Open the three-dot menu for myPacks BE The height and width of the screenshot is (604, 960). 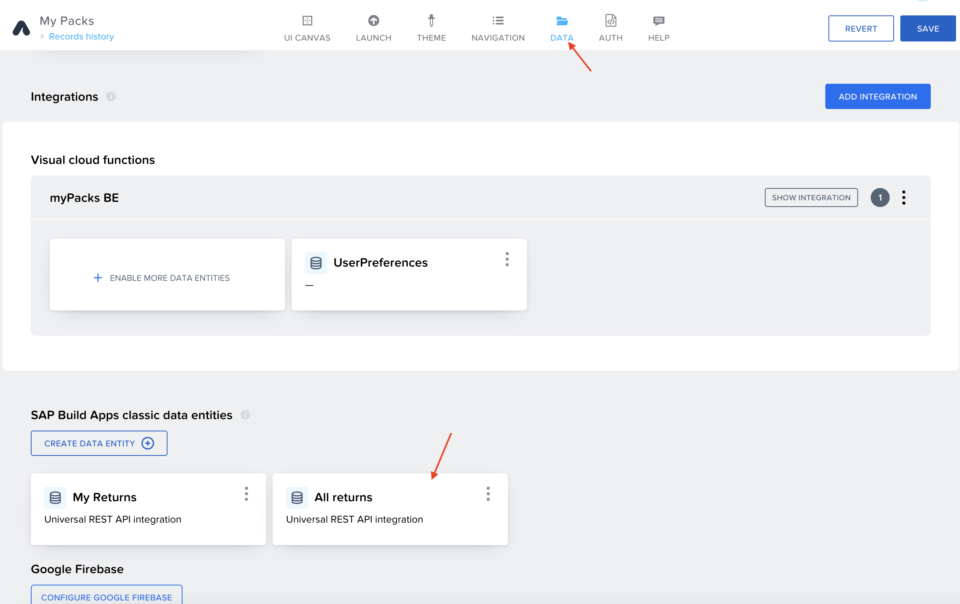[x=904, y=198]
